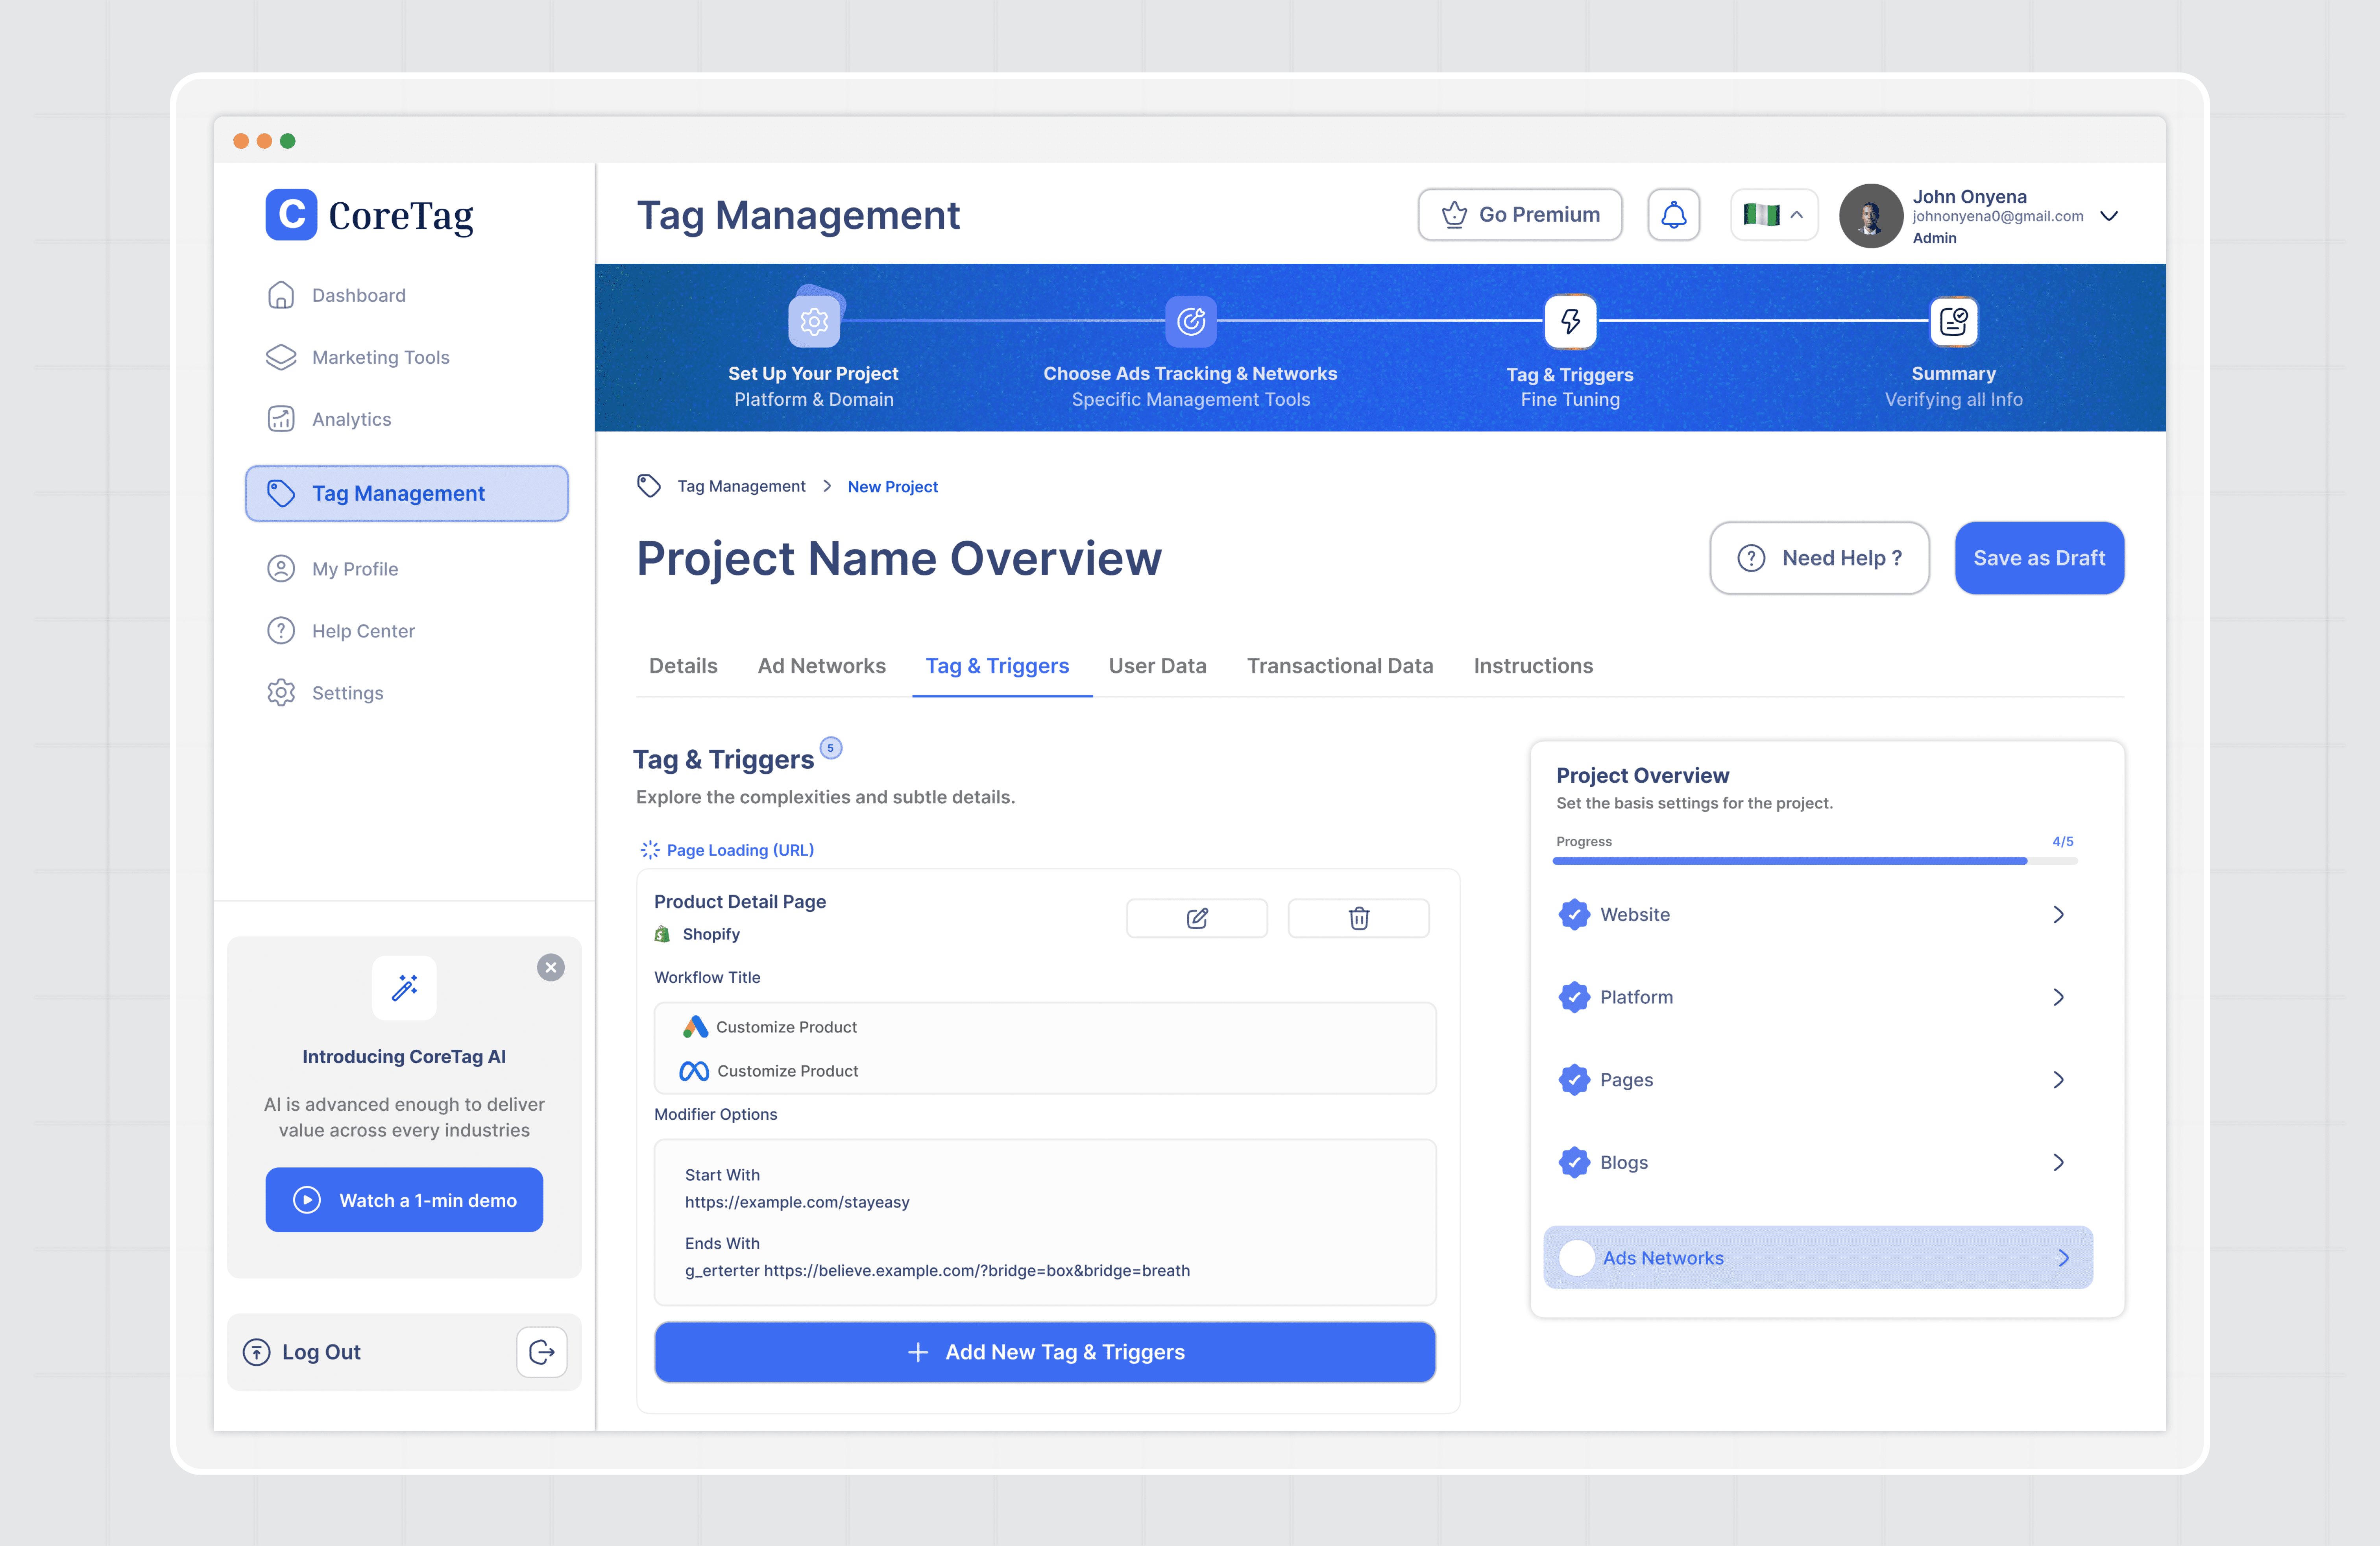Click the Meta Customize Product icon

point(694,1071)
